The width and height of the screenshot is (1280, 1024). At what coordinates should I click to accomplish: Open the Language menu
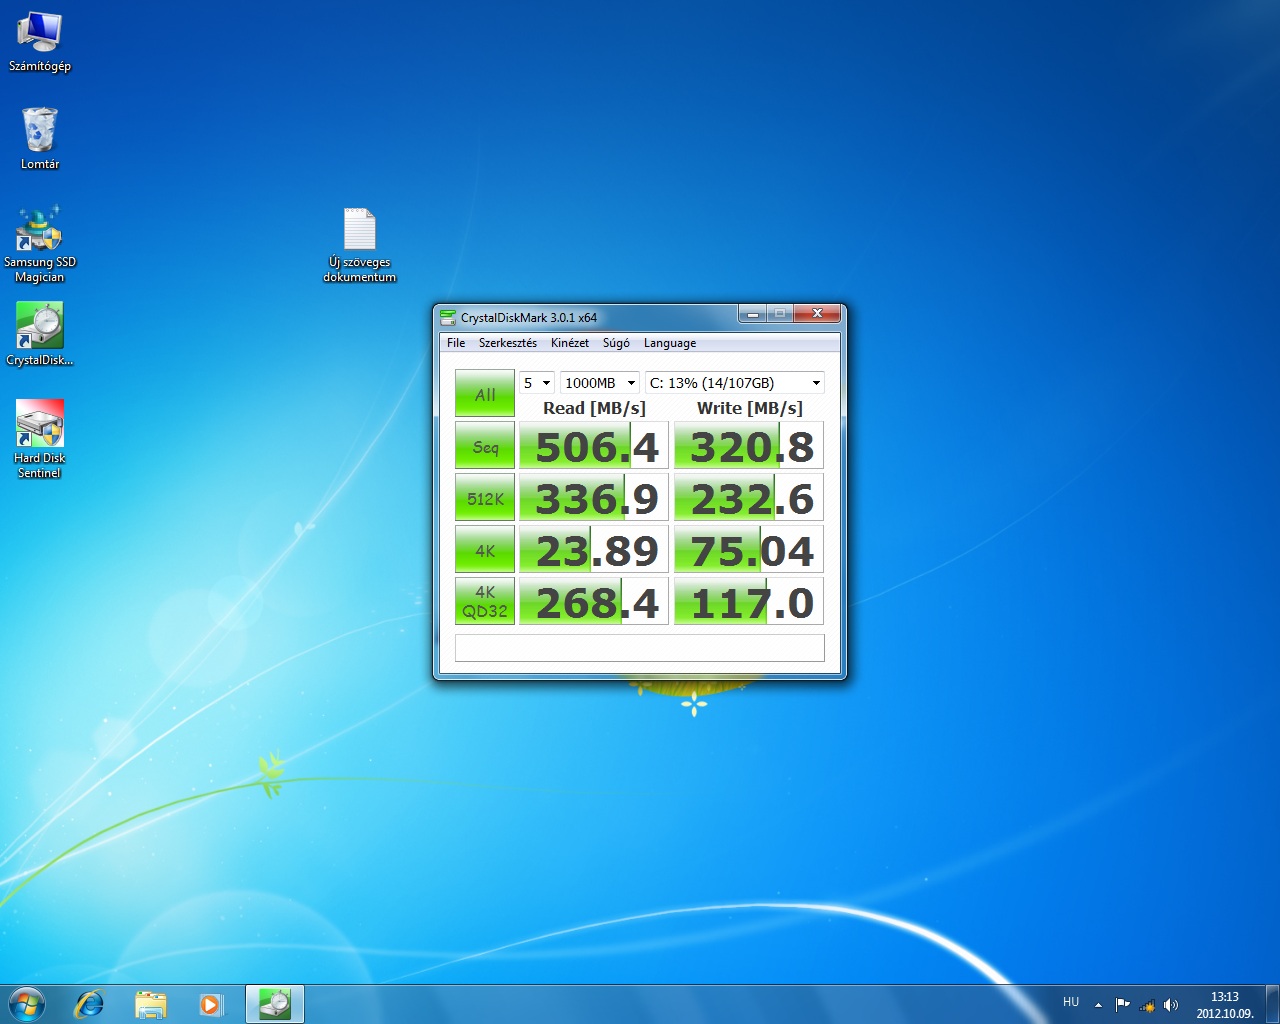tap(670, 343)
